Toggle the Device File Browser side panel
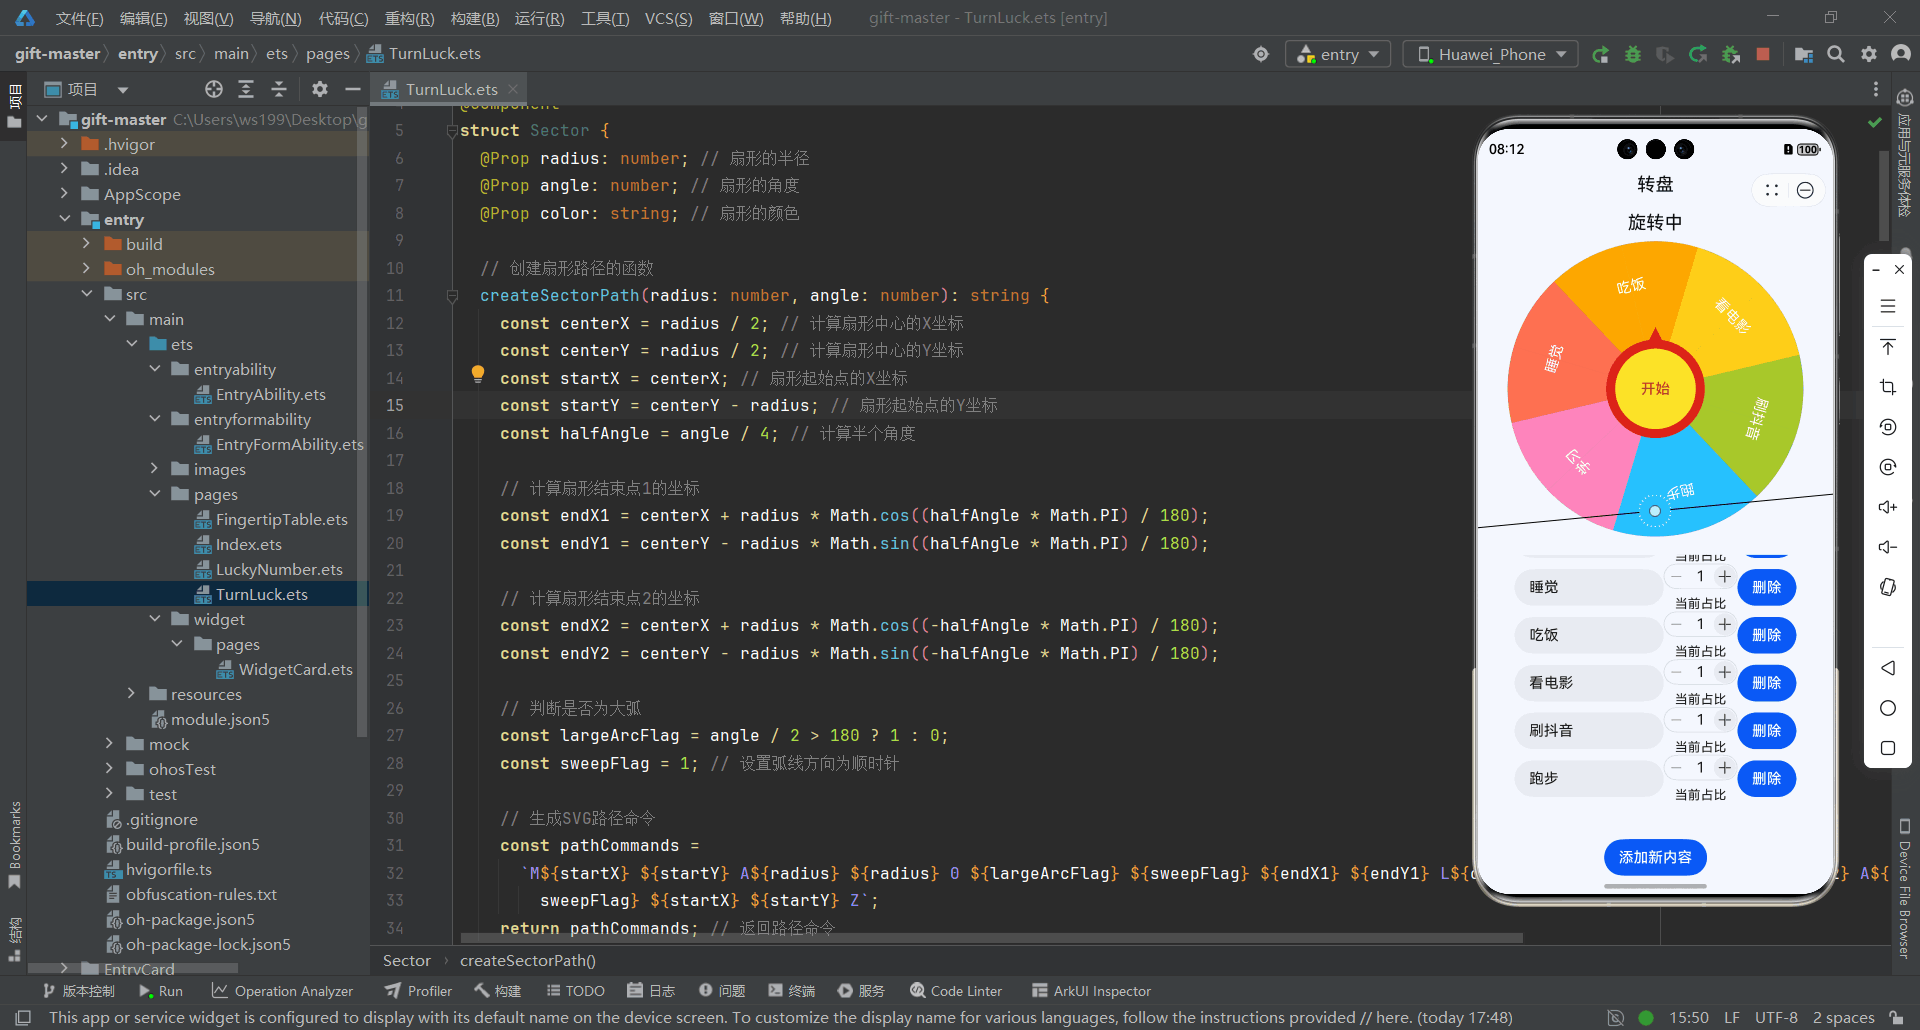The width and height of the screenshot is (1920, 1030). tap(1905, 888)
